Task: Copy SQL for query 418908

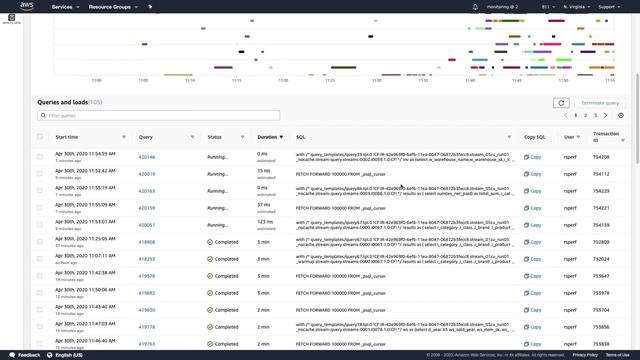Action: (x=533, y=242)
